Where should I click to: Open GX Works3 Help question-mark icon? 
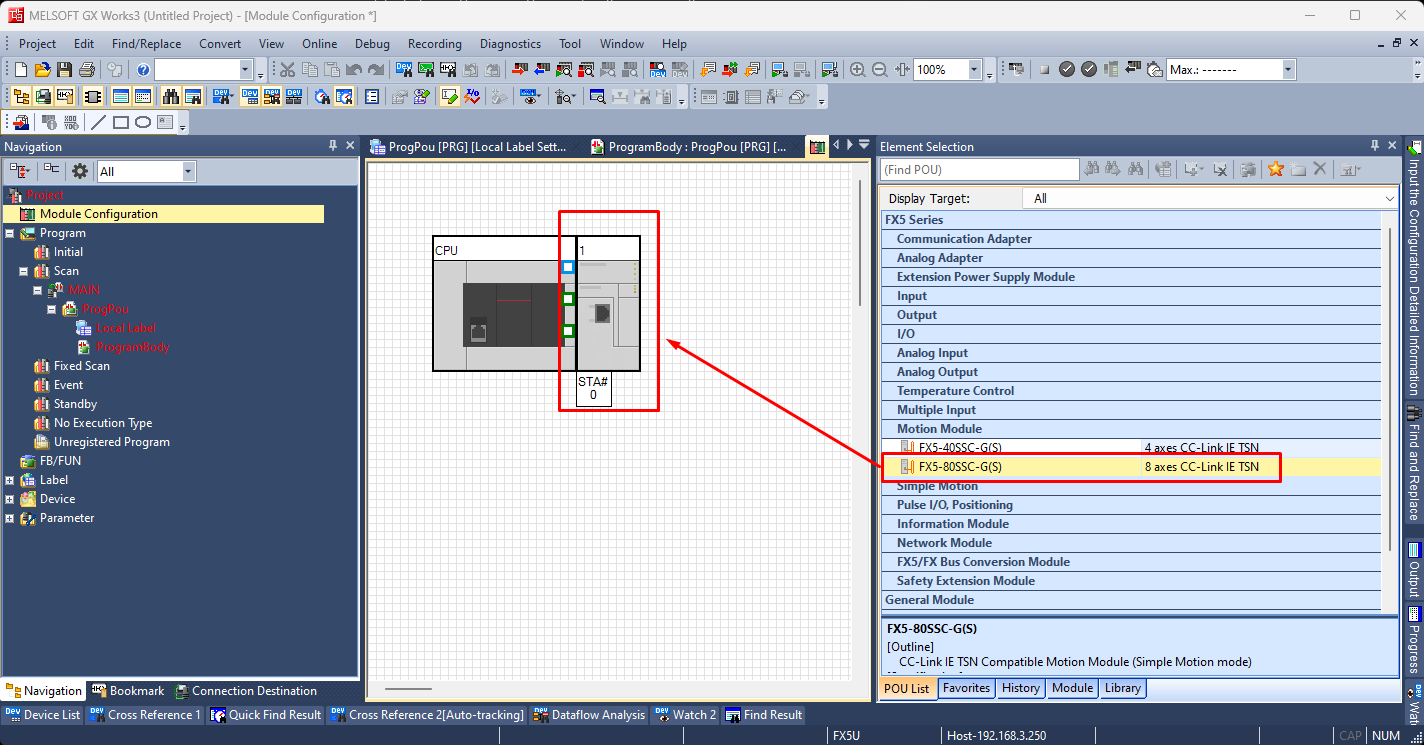[143, 70]
